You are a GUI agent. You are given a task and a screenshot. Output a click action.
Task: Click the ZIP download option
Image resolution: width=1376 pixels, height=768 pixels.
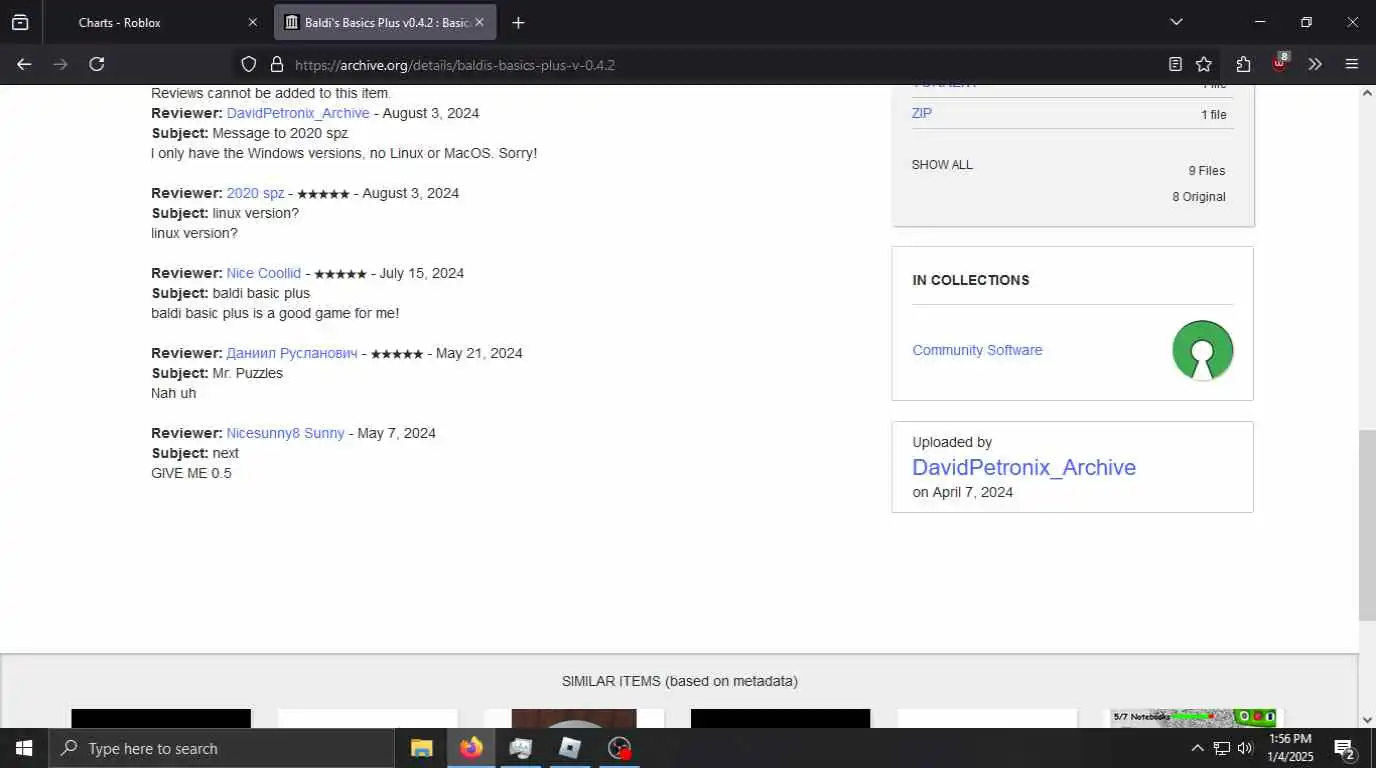pyautogui.click(x=922, y=113)
